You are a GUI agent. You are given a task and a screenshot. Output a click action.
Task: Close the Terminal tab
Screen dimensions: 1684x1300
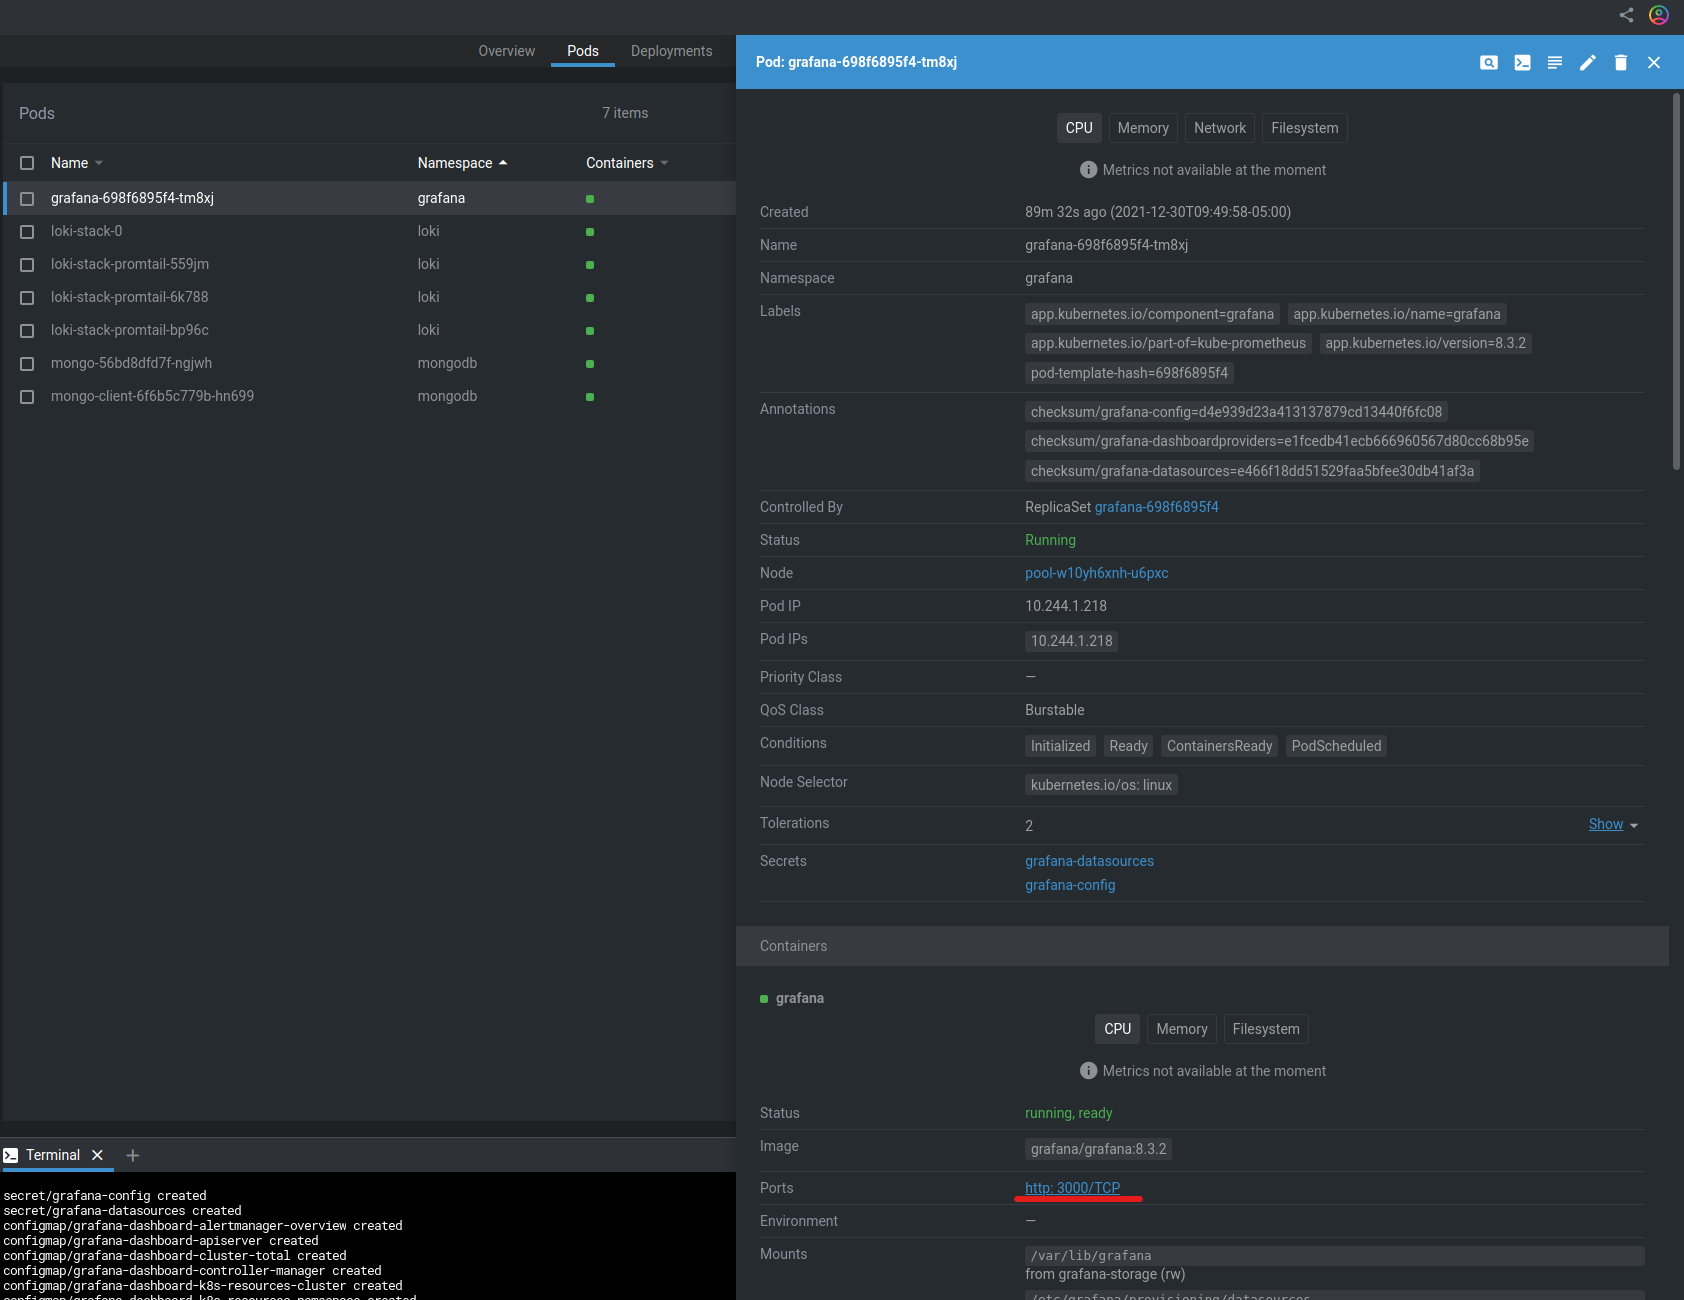pyautogui.click(x=97, y=1155)
